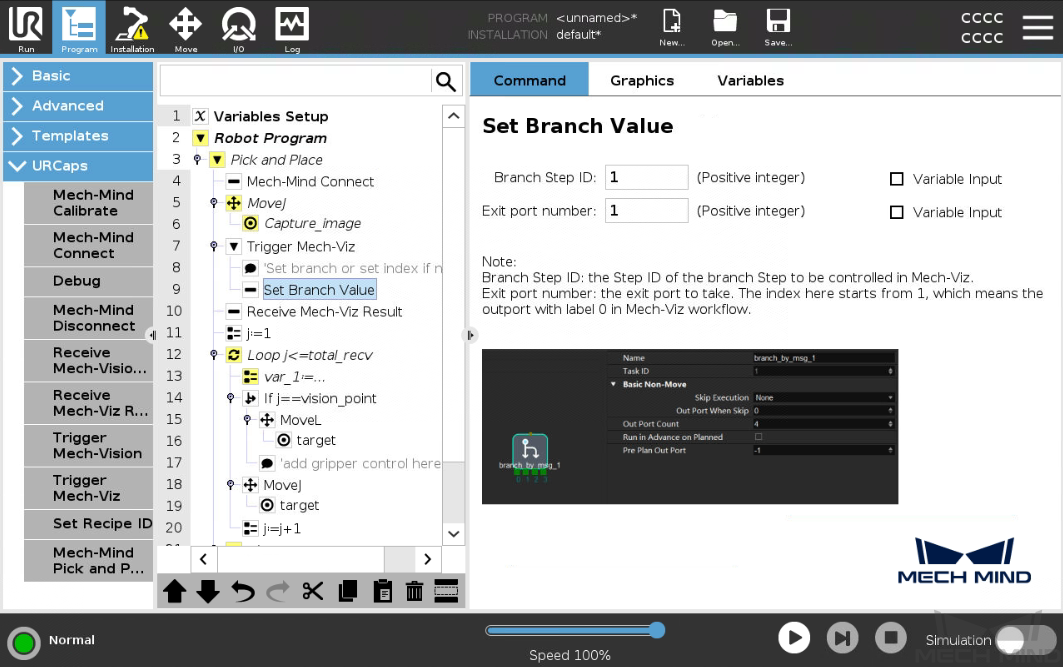1063x667 pixels.
Task: Toggle the Simulation switch
Action: (x=1026, y=639)
